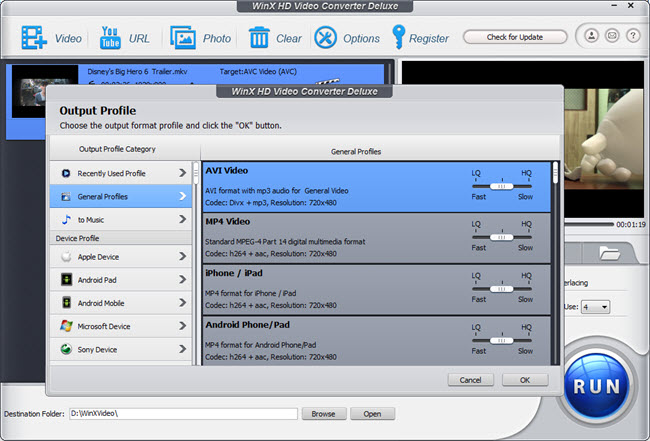Close the main window with X
The image size is (650, 441).
[x=631, y=5]
